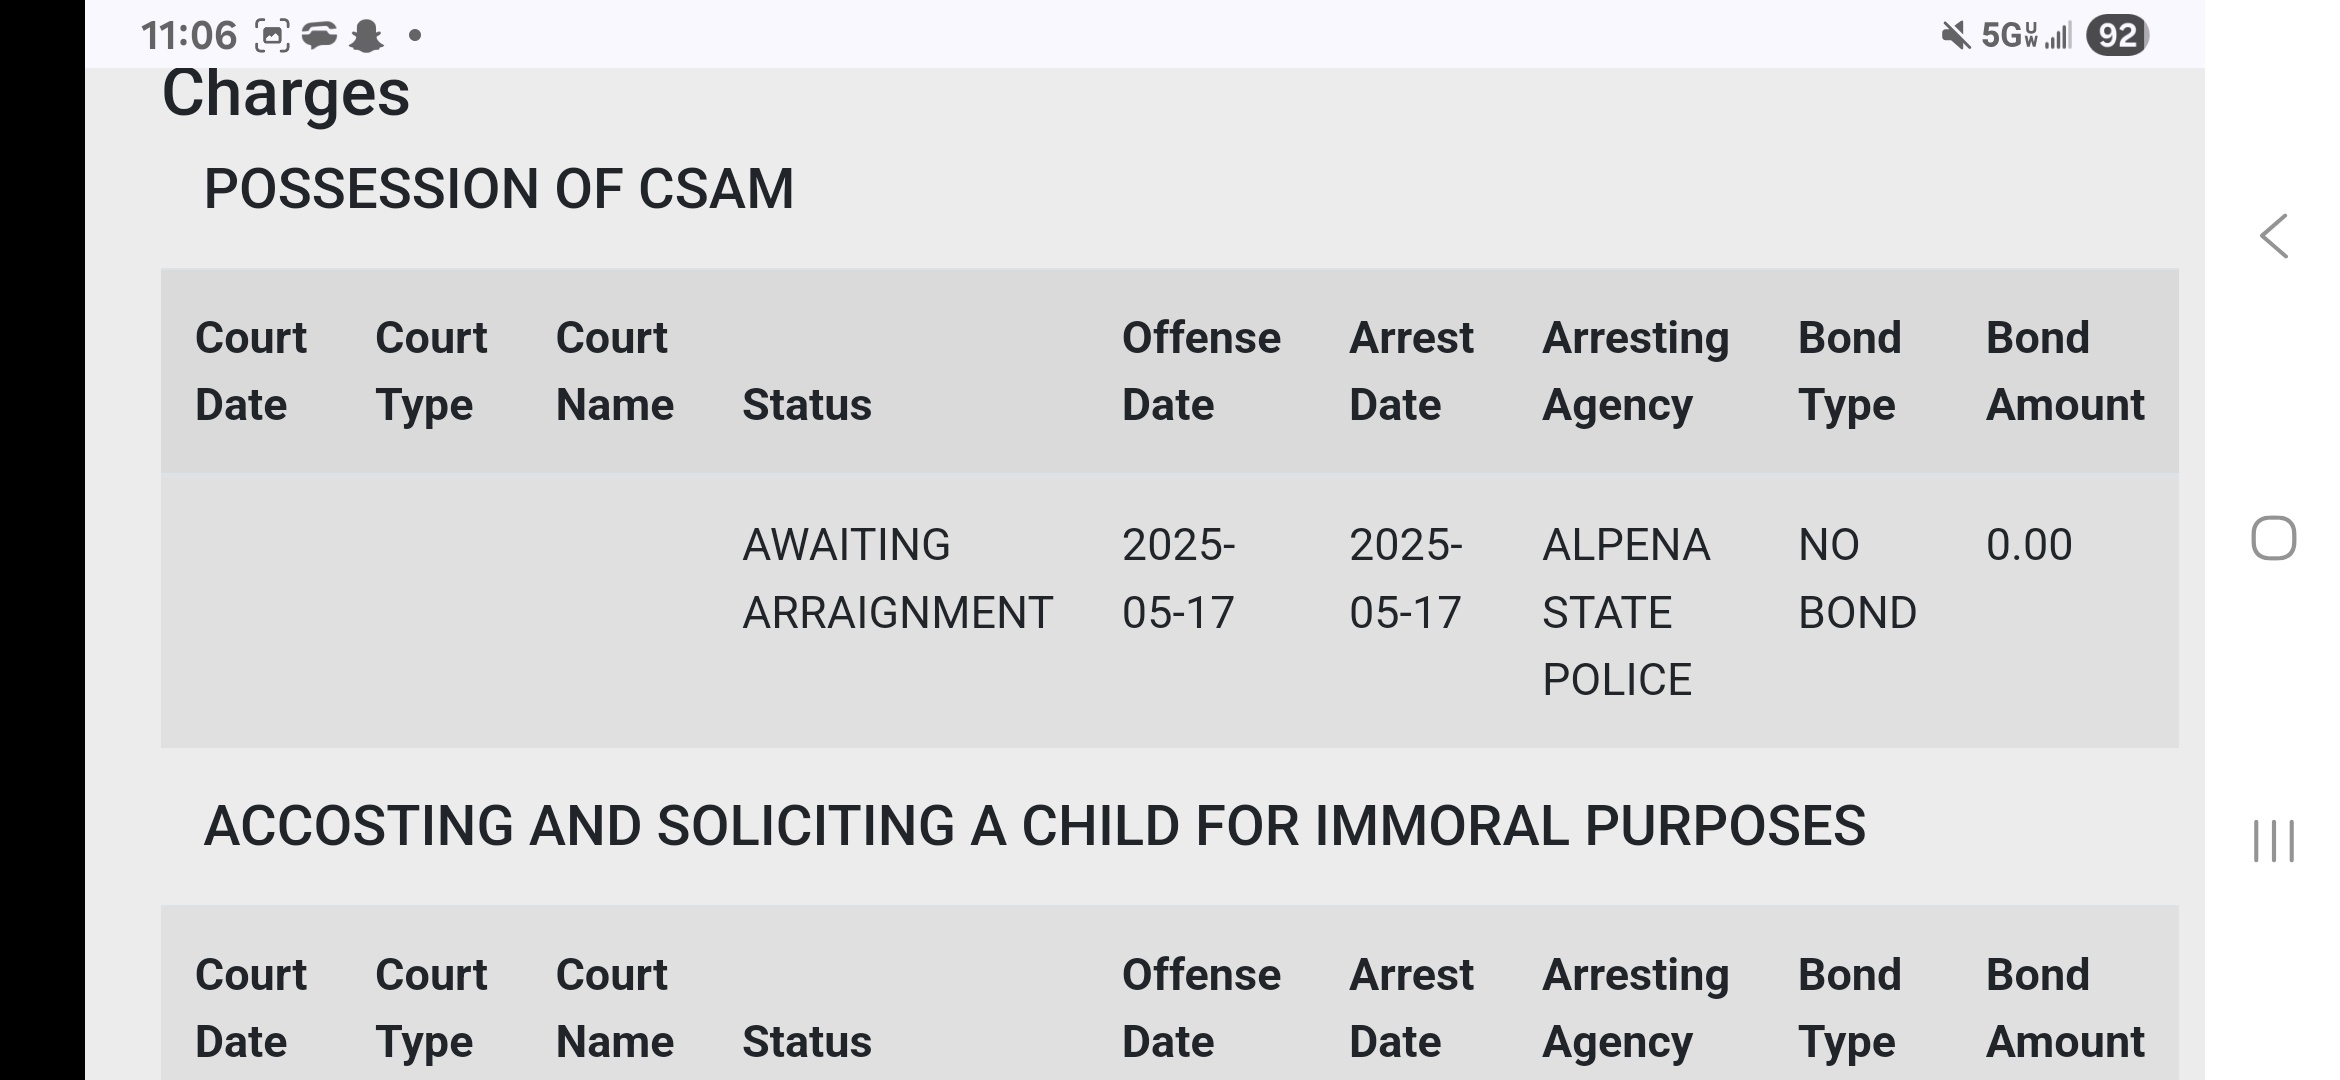Viewport: 2340px width, 1080px height.
Task: Select the Accosting and Soliciting charge heading
Action: click(1034, 826)
